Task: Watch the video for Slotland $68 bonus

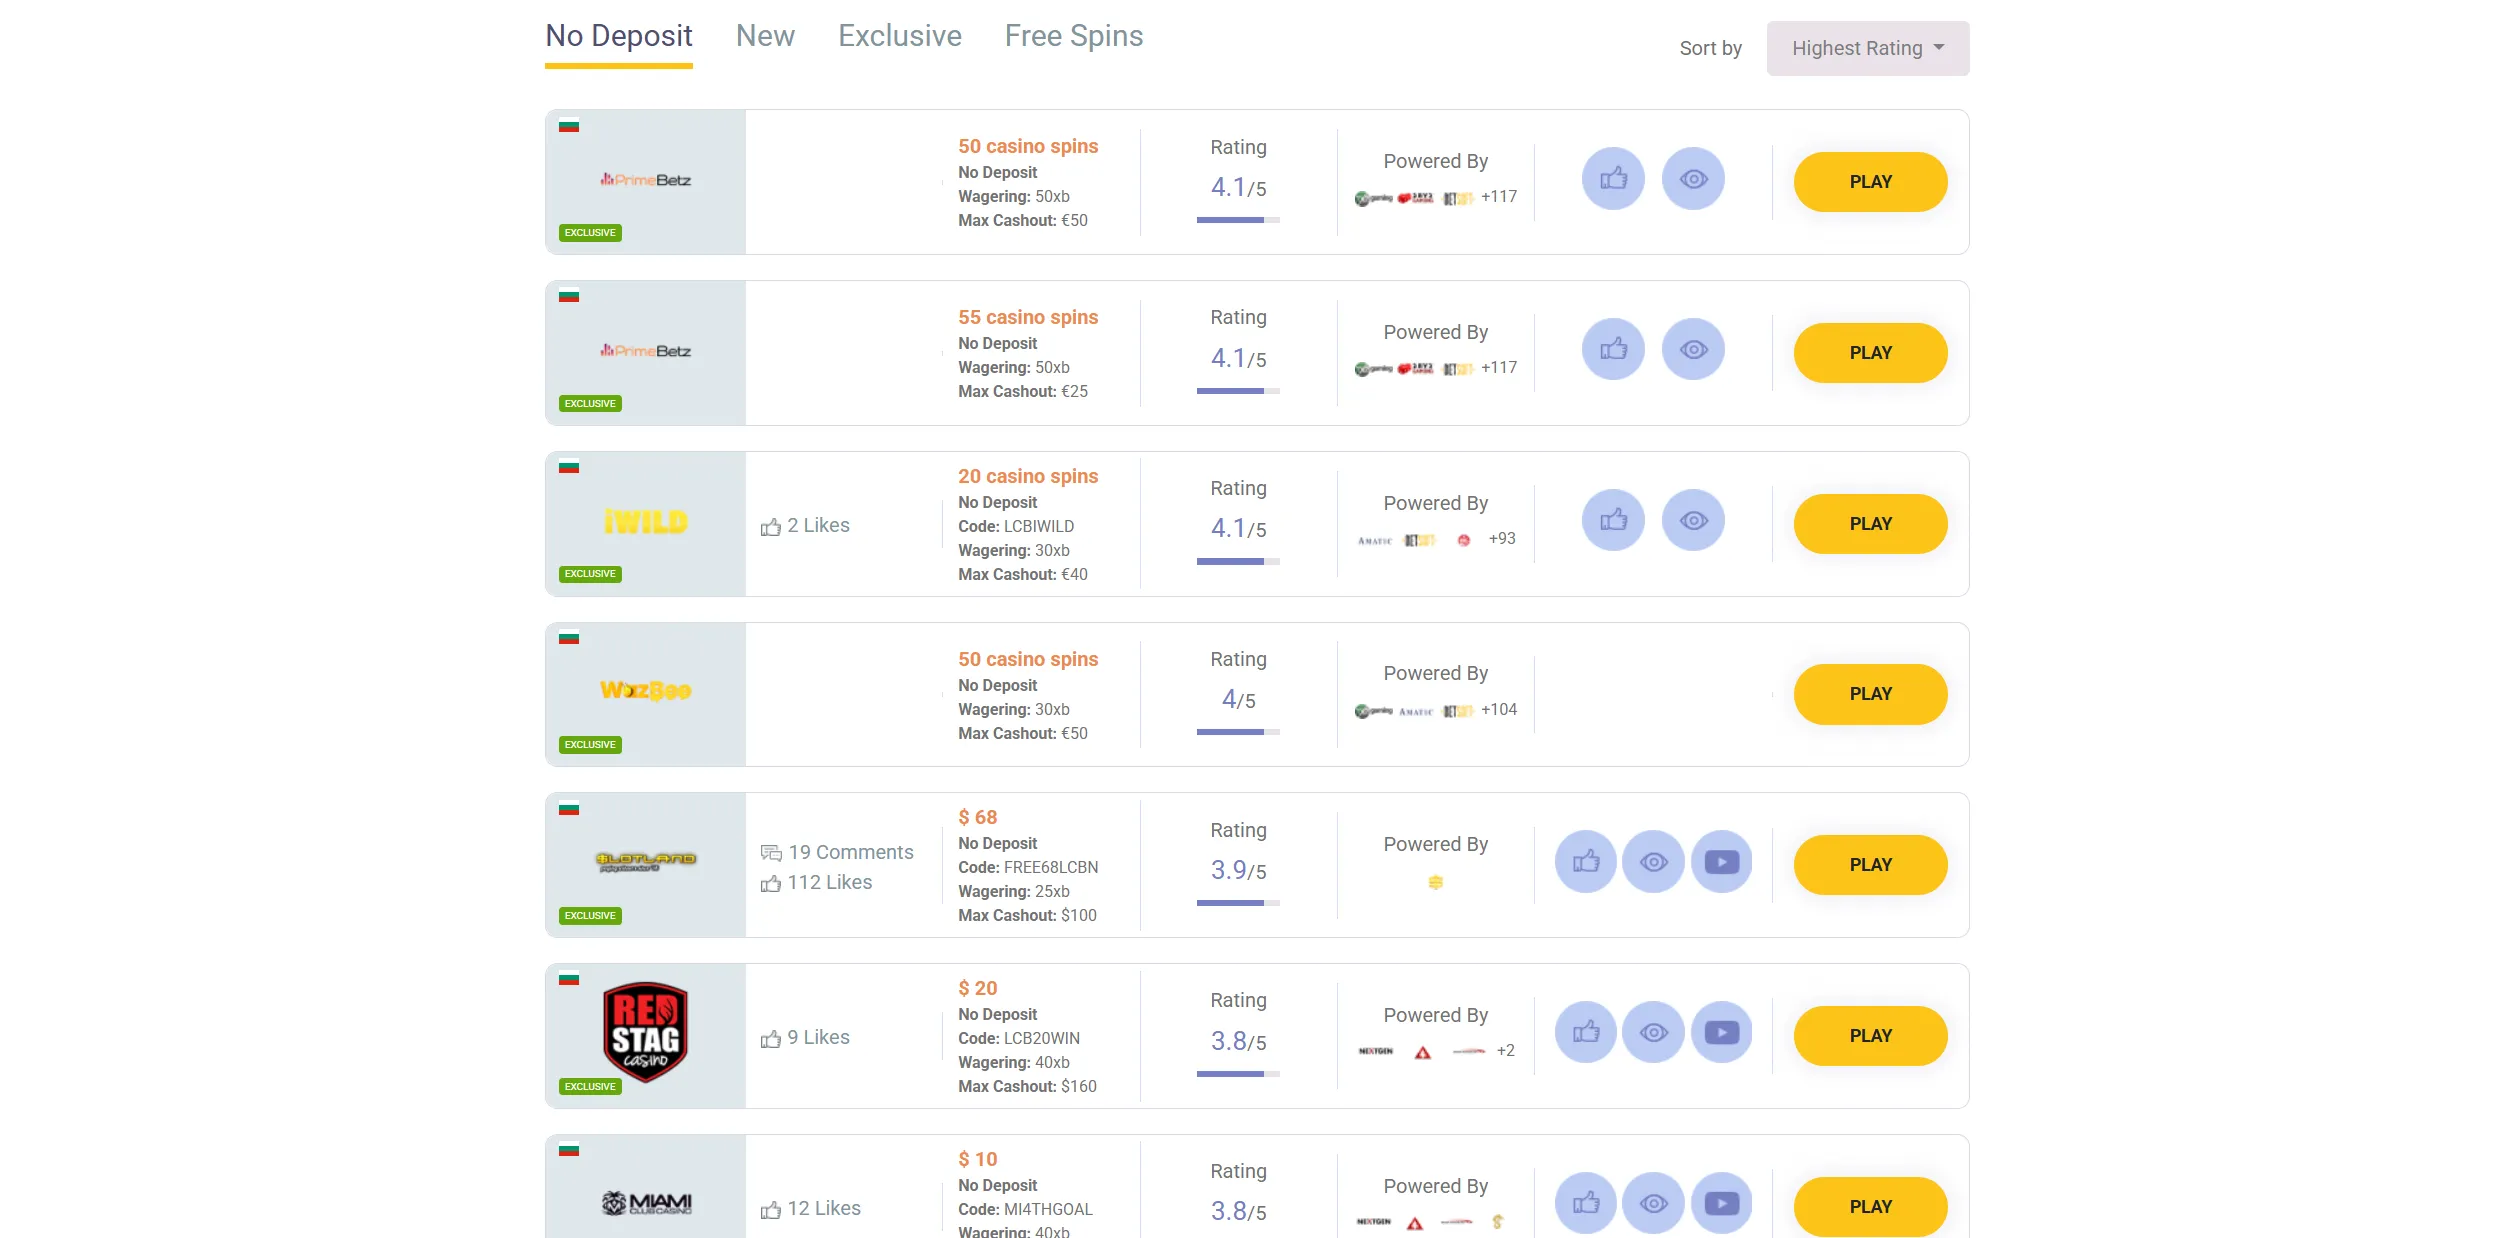Action: [x=1721, y=862]
